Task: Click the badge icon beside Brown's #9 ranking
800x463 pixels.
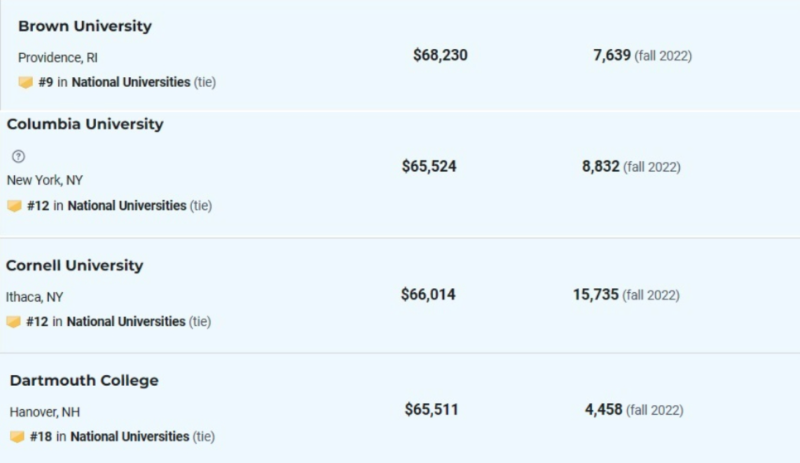Action: click(26, 82)
